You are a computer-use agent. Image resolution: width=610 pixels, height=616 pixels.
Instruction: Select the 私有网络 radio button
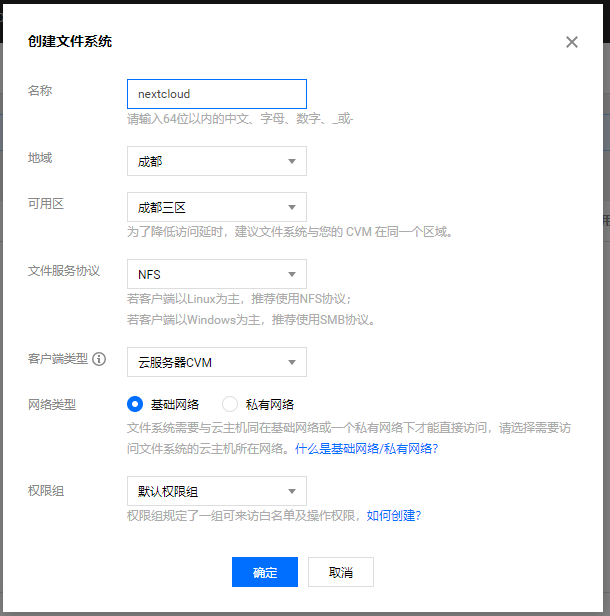coord(230,404)
